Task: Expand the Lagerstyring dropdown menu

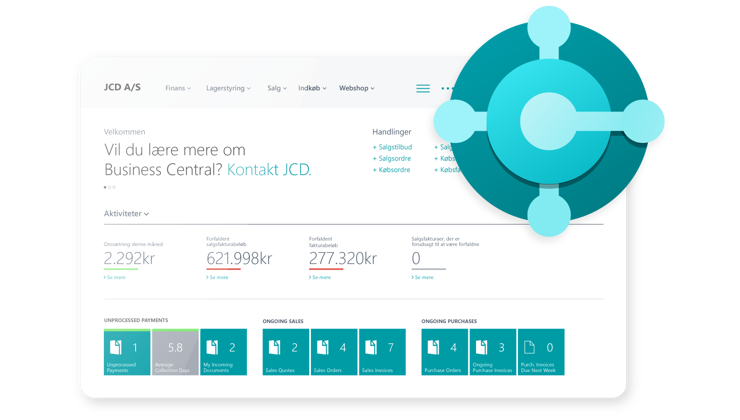Action: coord(228,88)
